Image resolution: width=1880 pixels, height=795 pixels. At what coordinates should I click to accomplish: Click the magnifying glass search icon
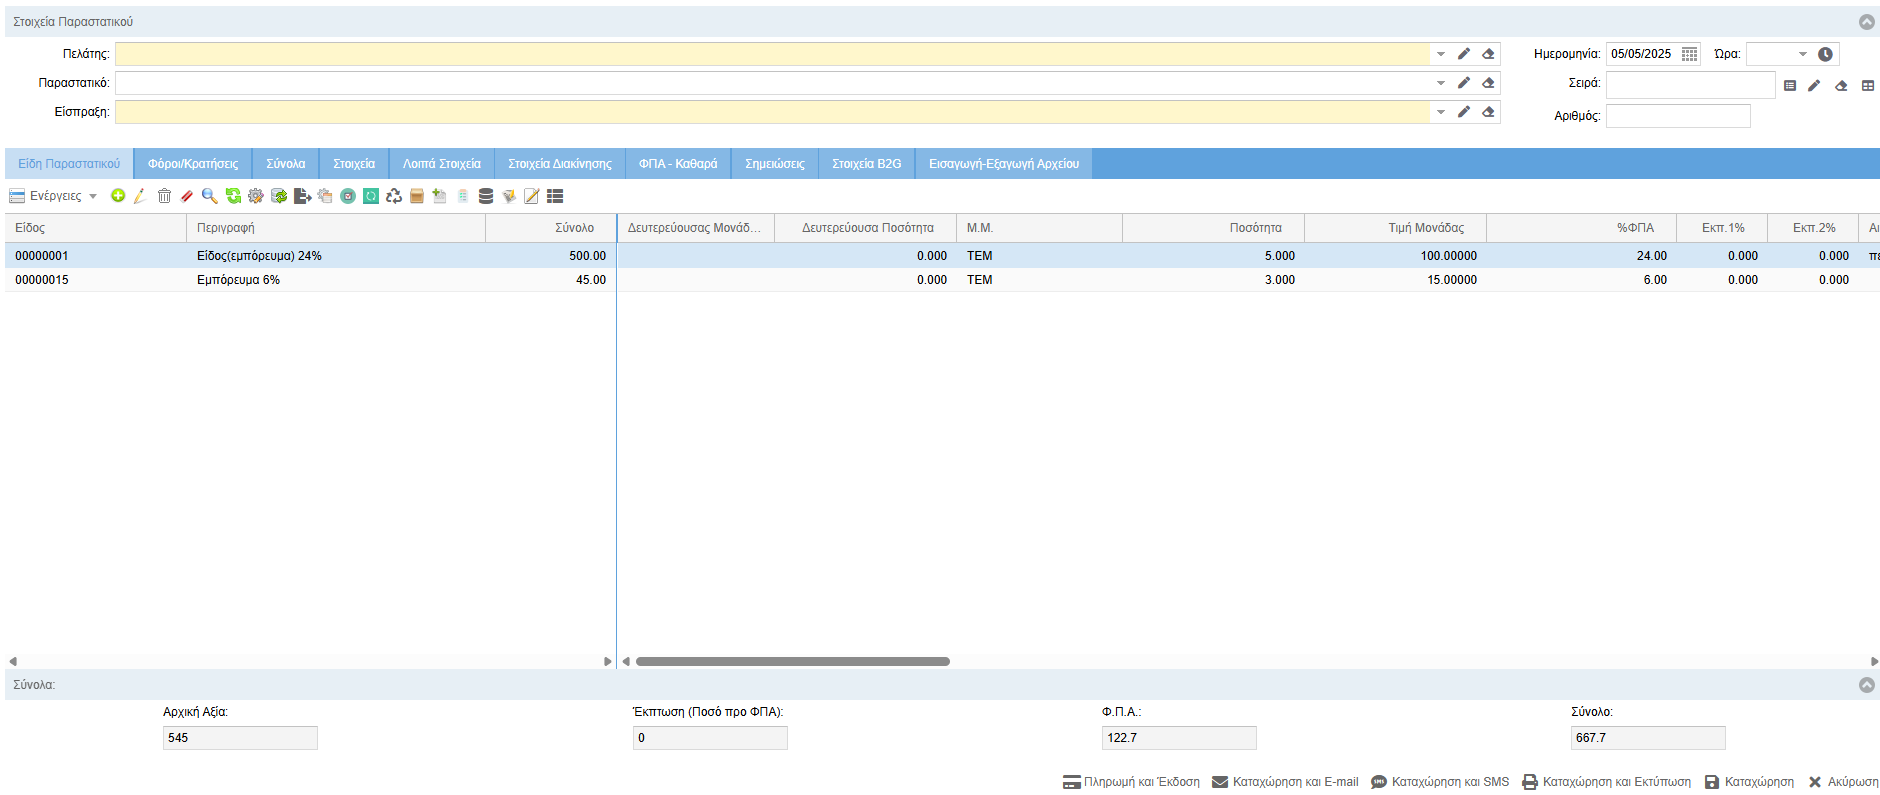[209, 196]
